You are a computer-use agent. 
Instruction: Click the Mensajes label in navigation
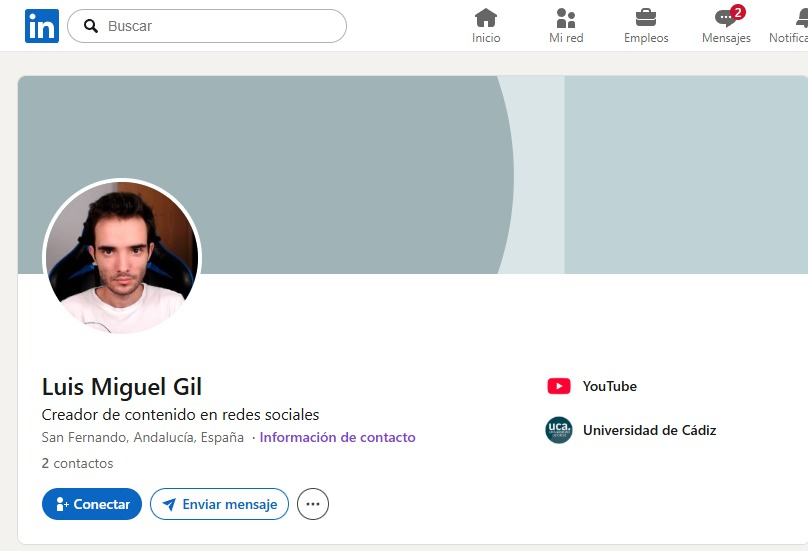coord(726,38)
